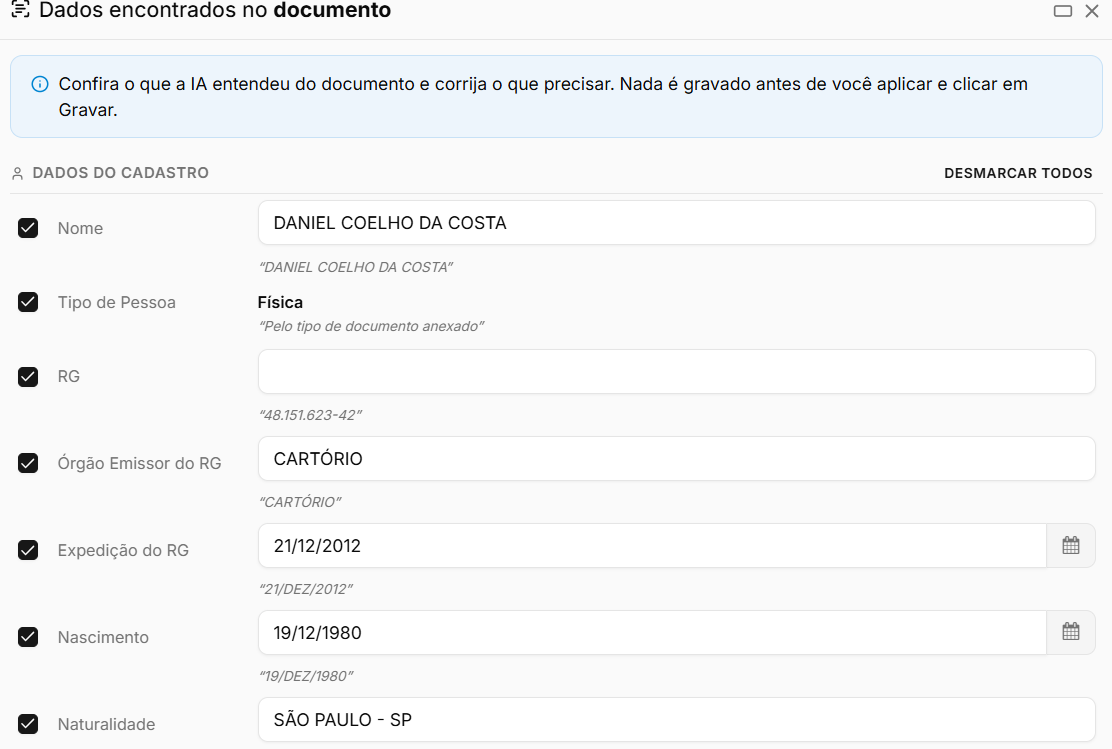Open calendar picker for Expedição do RG
The width and height of the screenshot is (1112, 749).
click(1071, 545)
